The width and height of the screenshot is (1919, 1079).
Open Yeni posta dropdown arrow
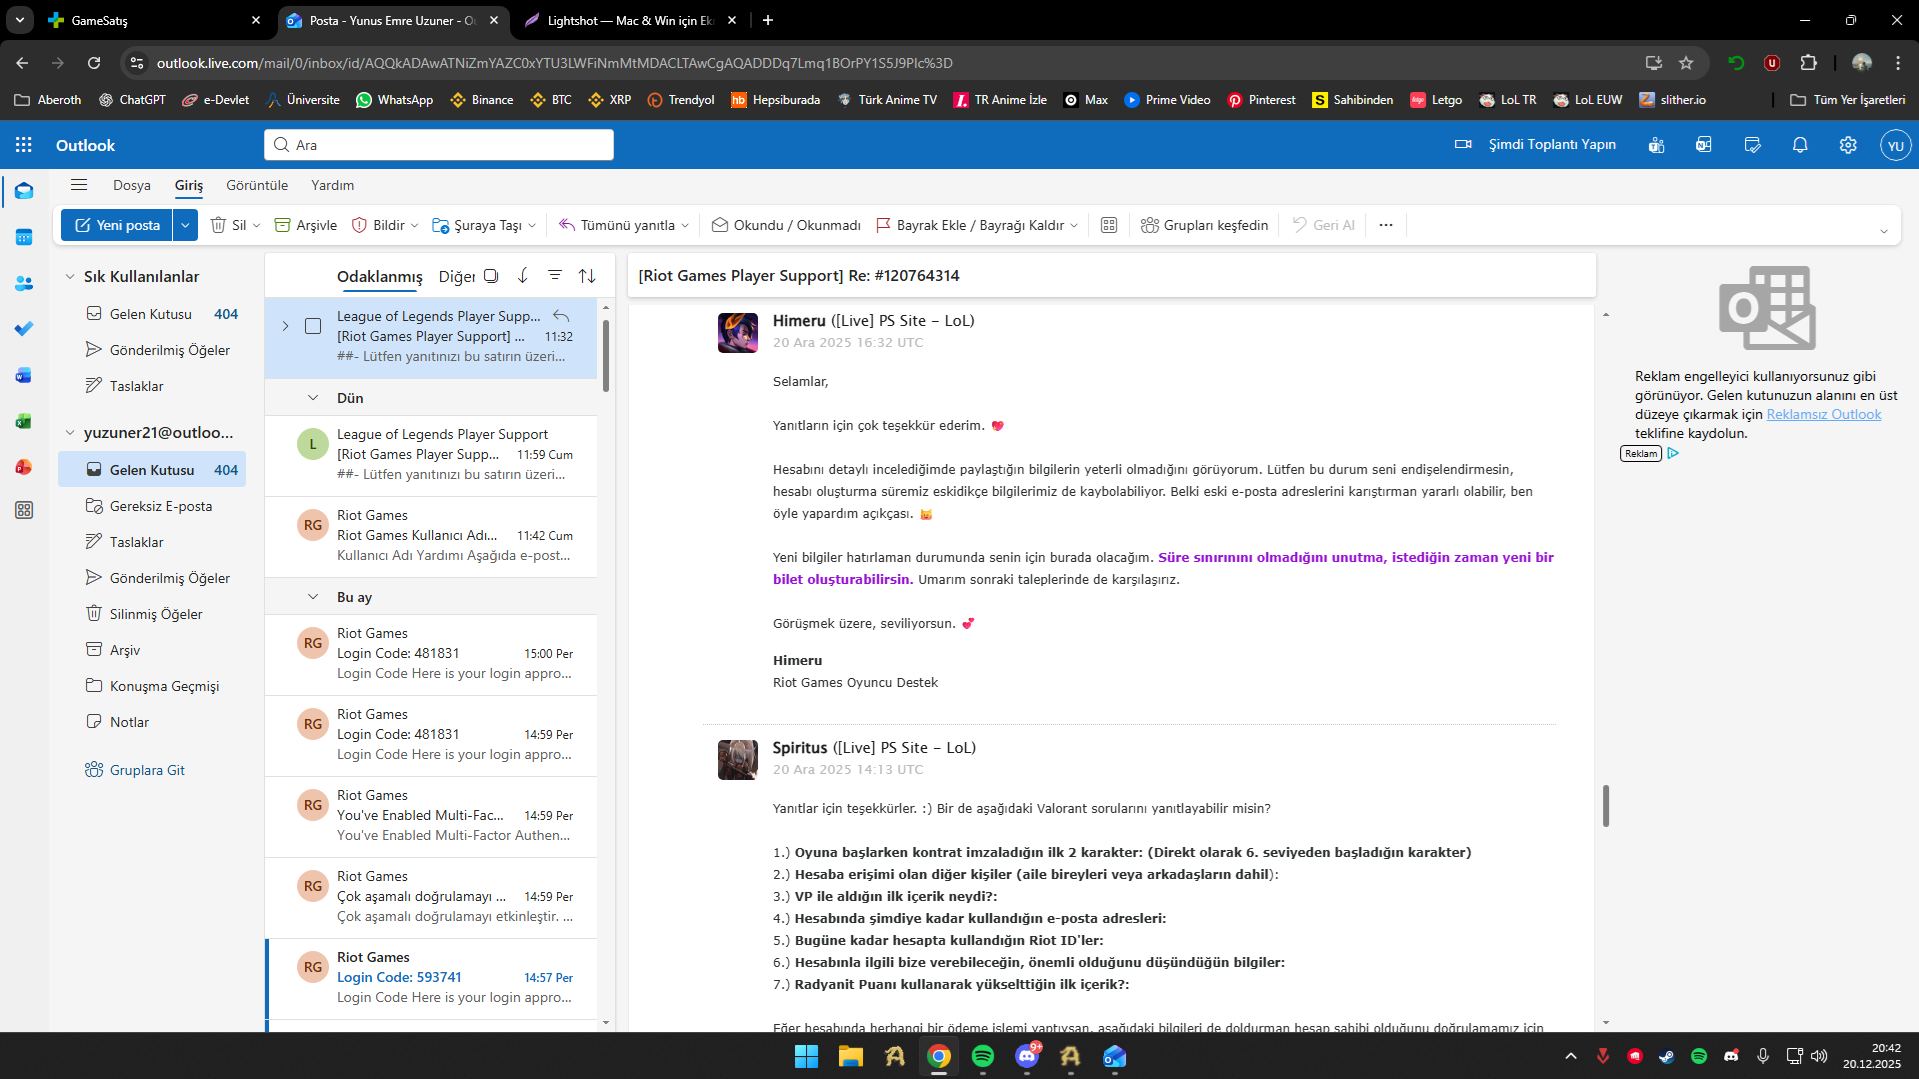(x=185, y=225)
